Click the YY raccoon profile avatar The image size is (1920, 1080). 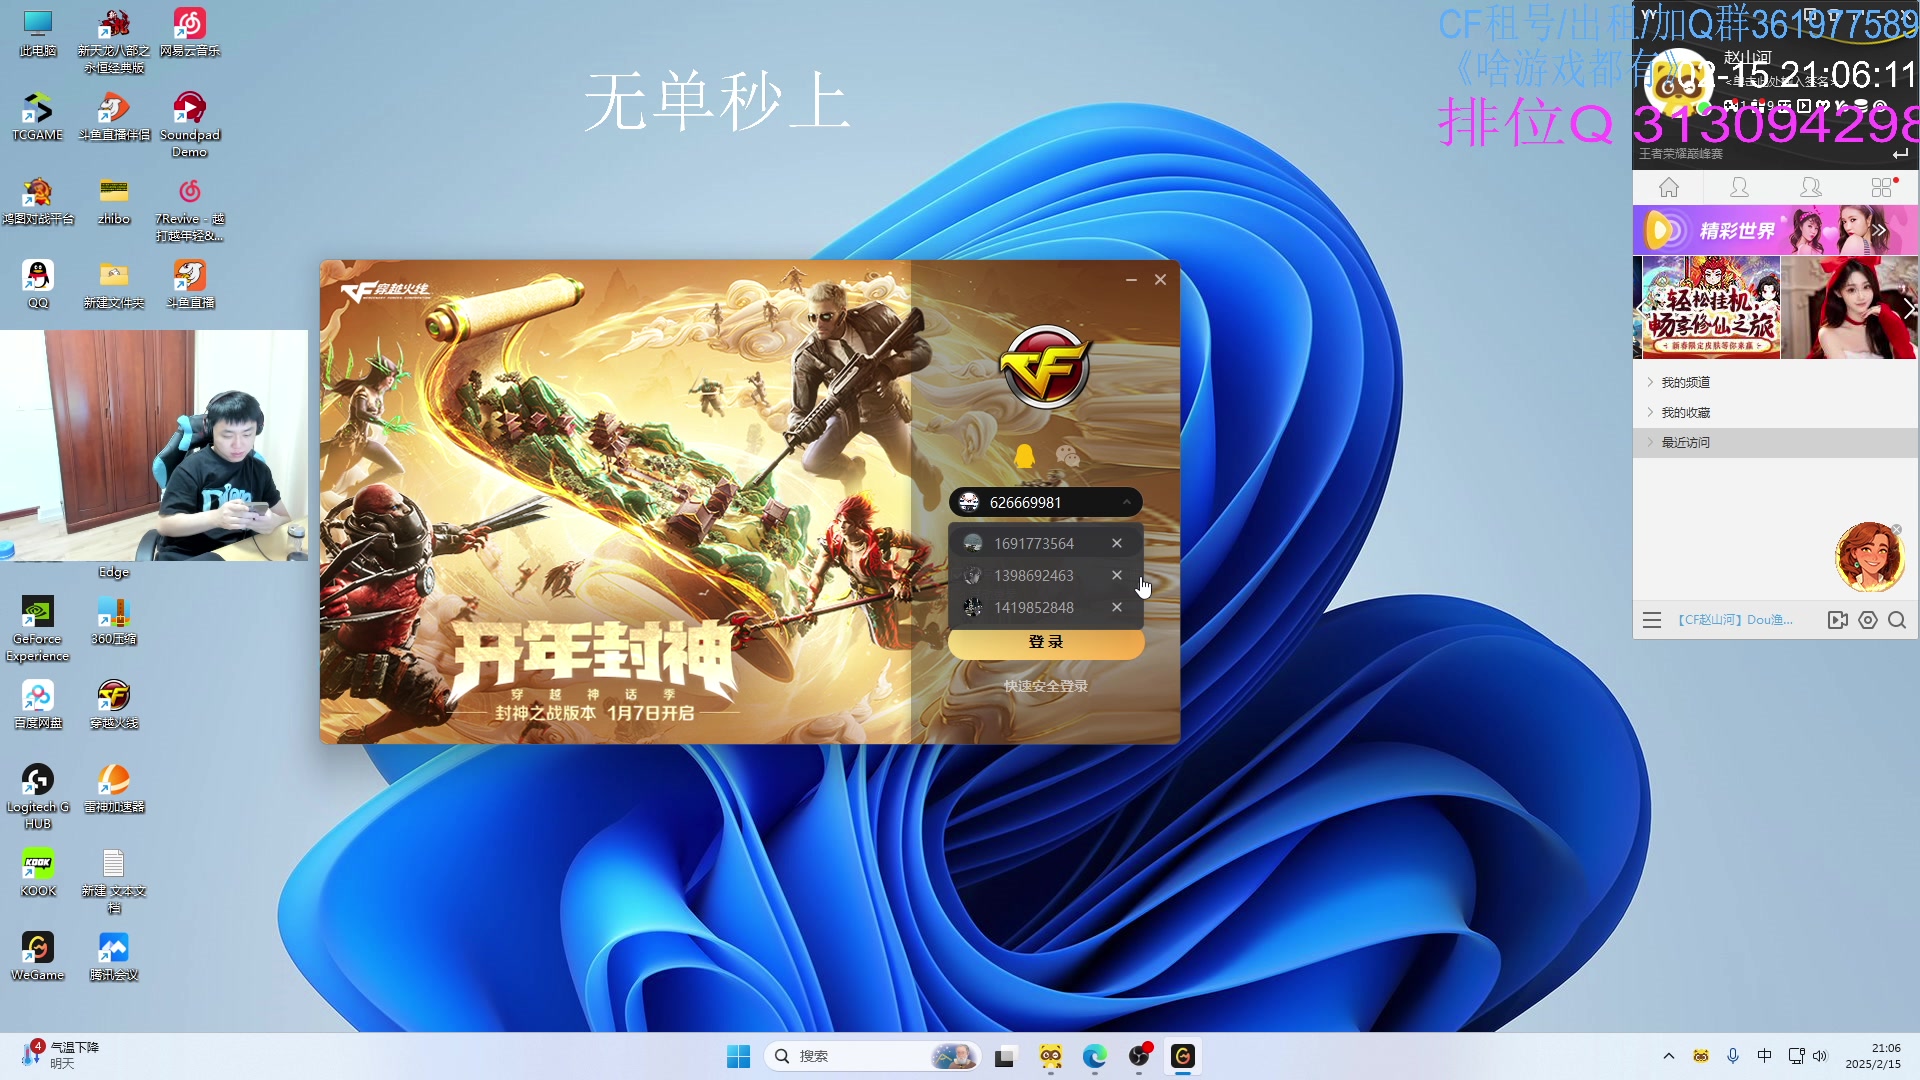coord(1678,83)
